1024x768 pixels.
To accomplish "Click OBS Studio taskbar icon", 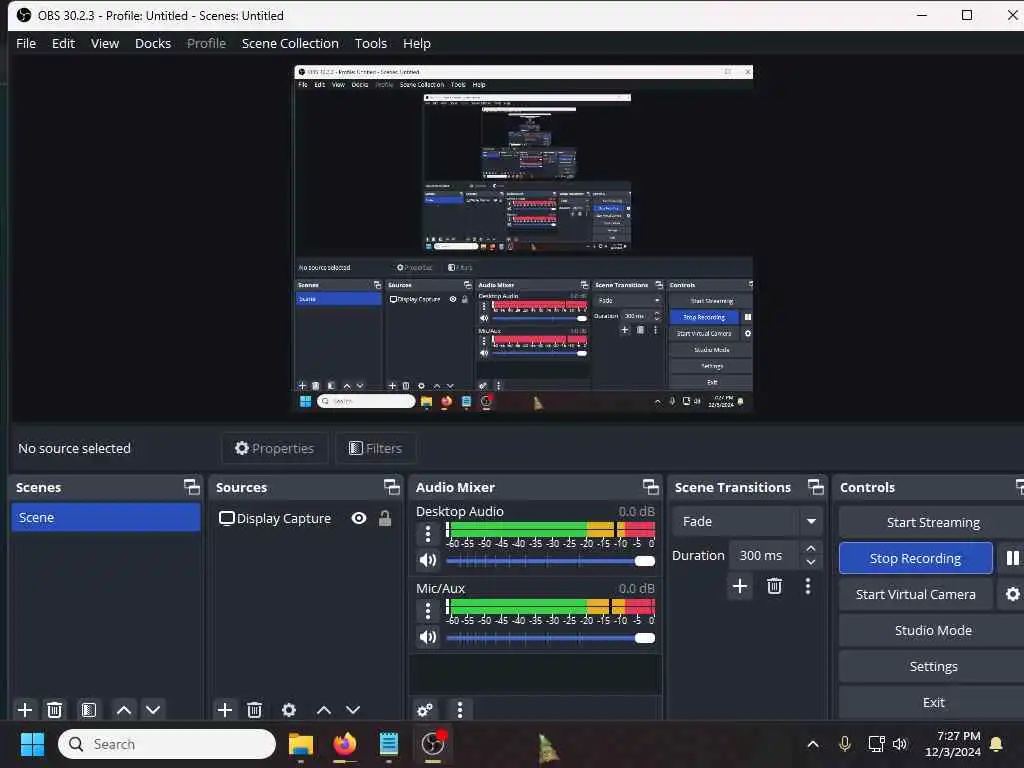I will pos(432,744).
